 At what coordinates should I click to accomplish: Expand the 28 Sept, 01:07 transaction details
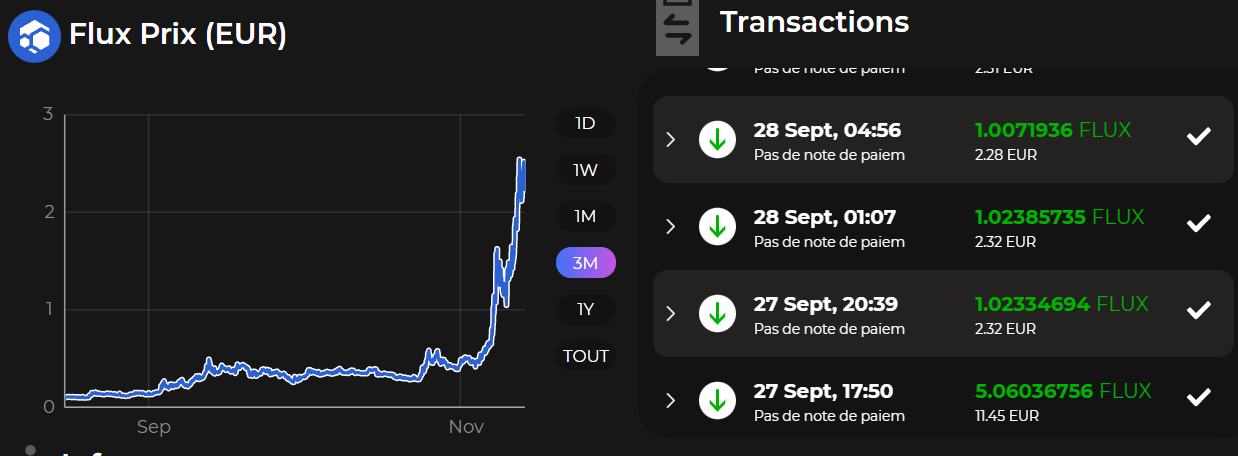coord(671,227)
